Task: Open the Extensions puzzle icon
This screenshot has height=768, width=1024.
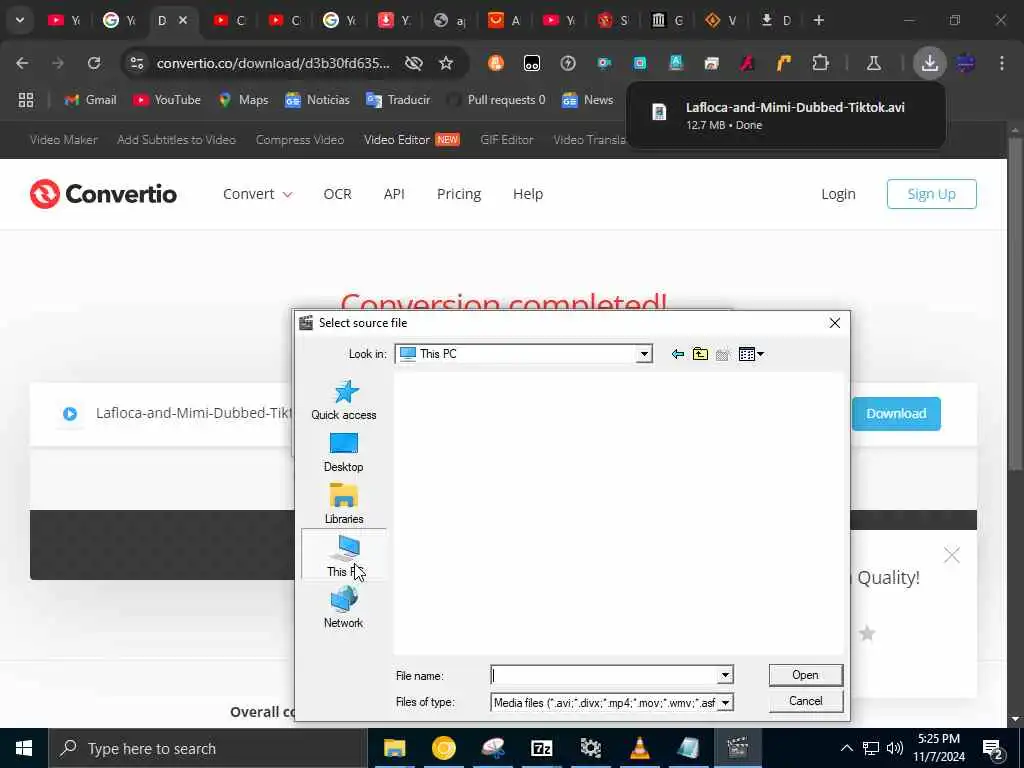Action: [x=820, y=63]
